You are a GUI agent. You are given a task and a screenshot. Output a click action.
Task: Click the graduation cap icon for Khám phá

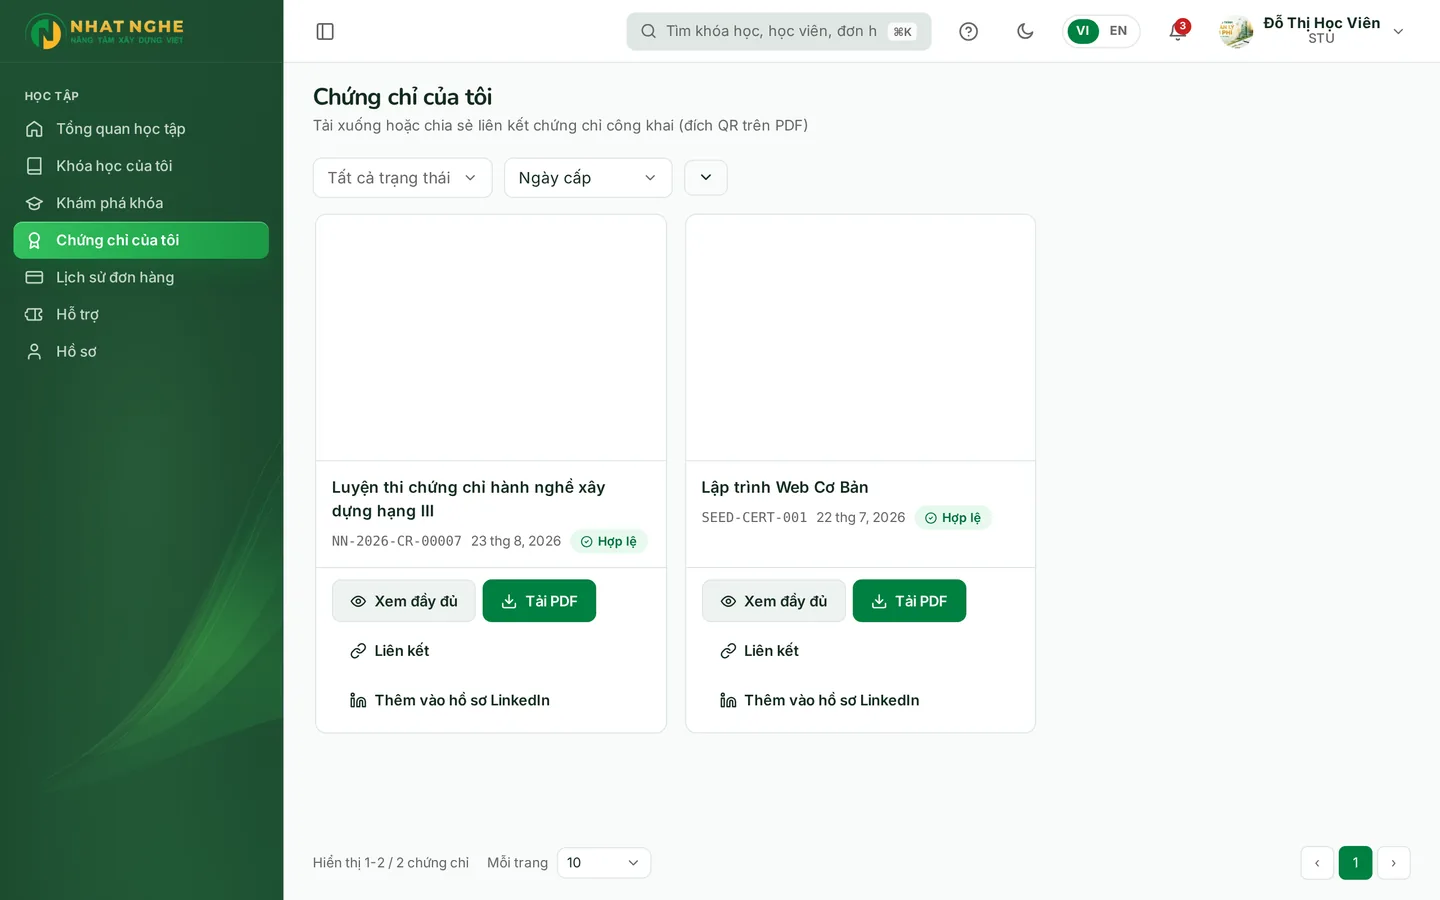[x=34, y=203]
